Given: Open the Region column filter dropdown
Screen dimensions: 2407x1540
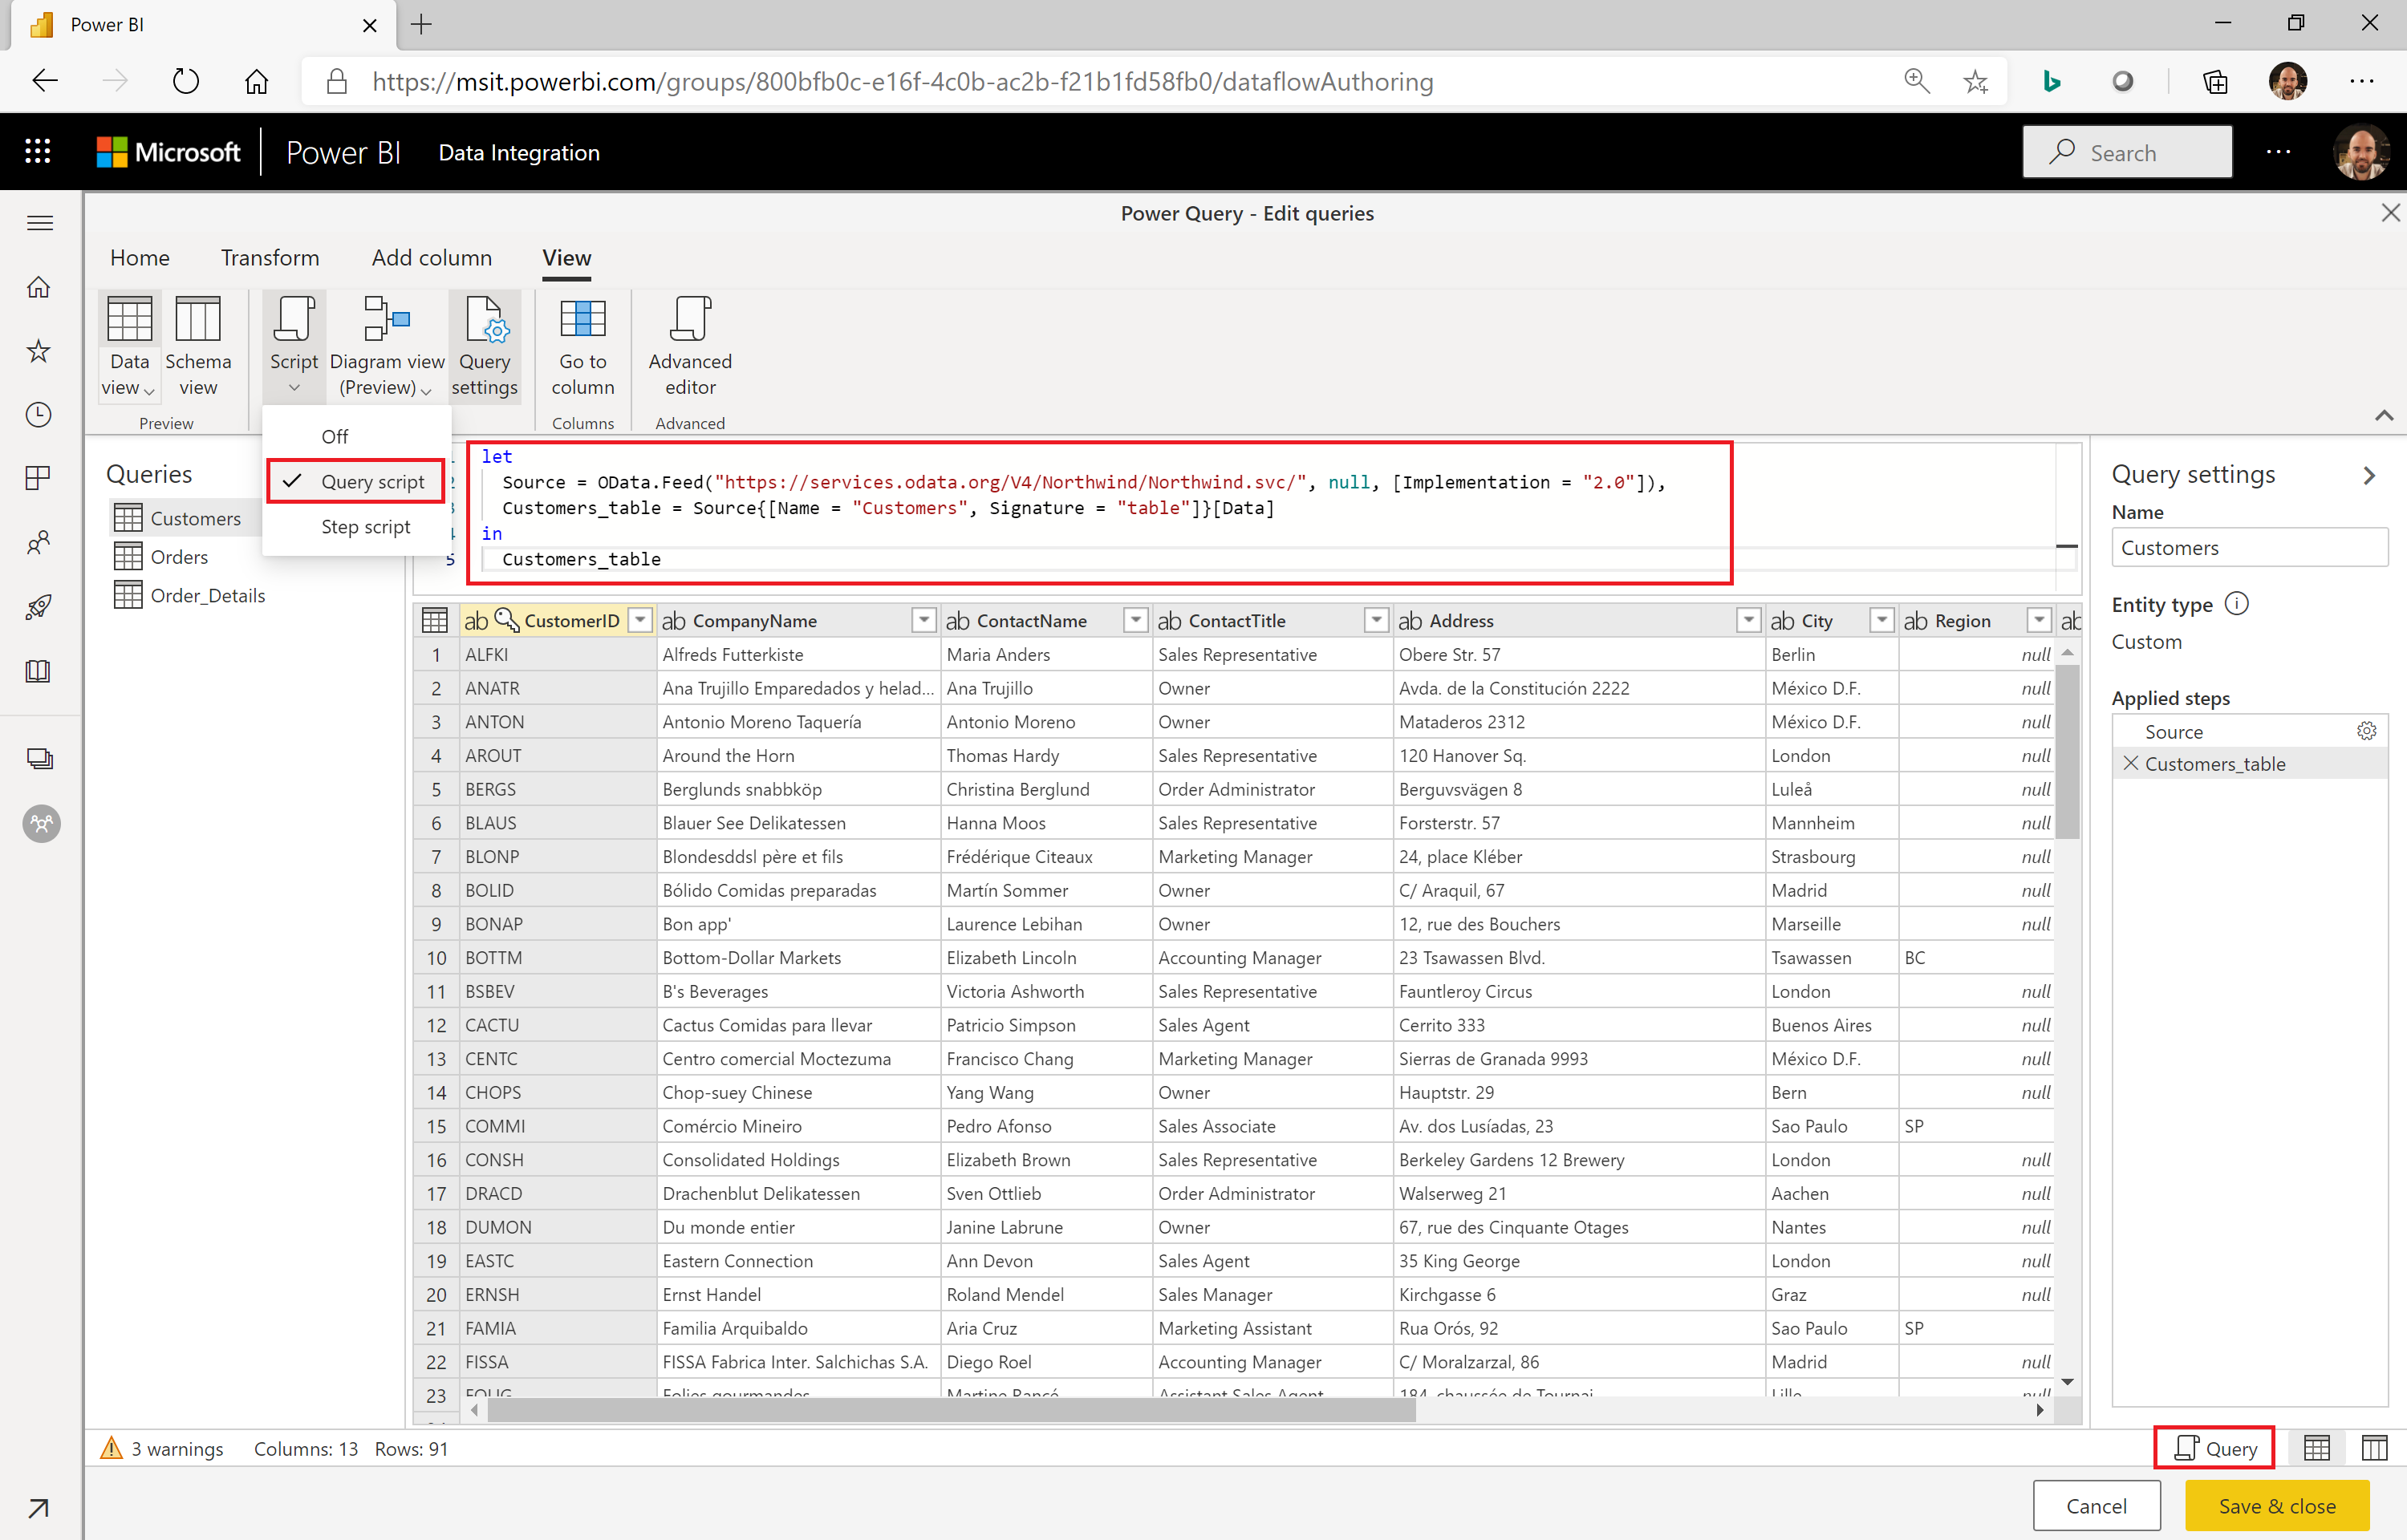Looking at the screenshot, I should point(2039,621).
